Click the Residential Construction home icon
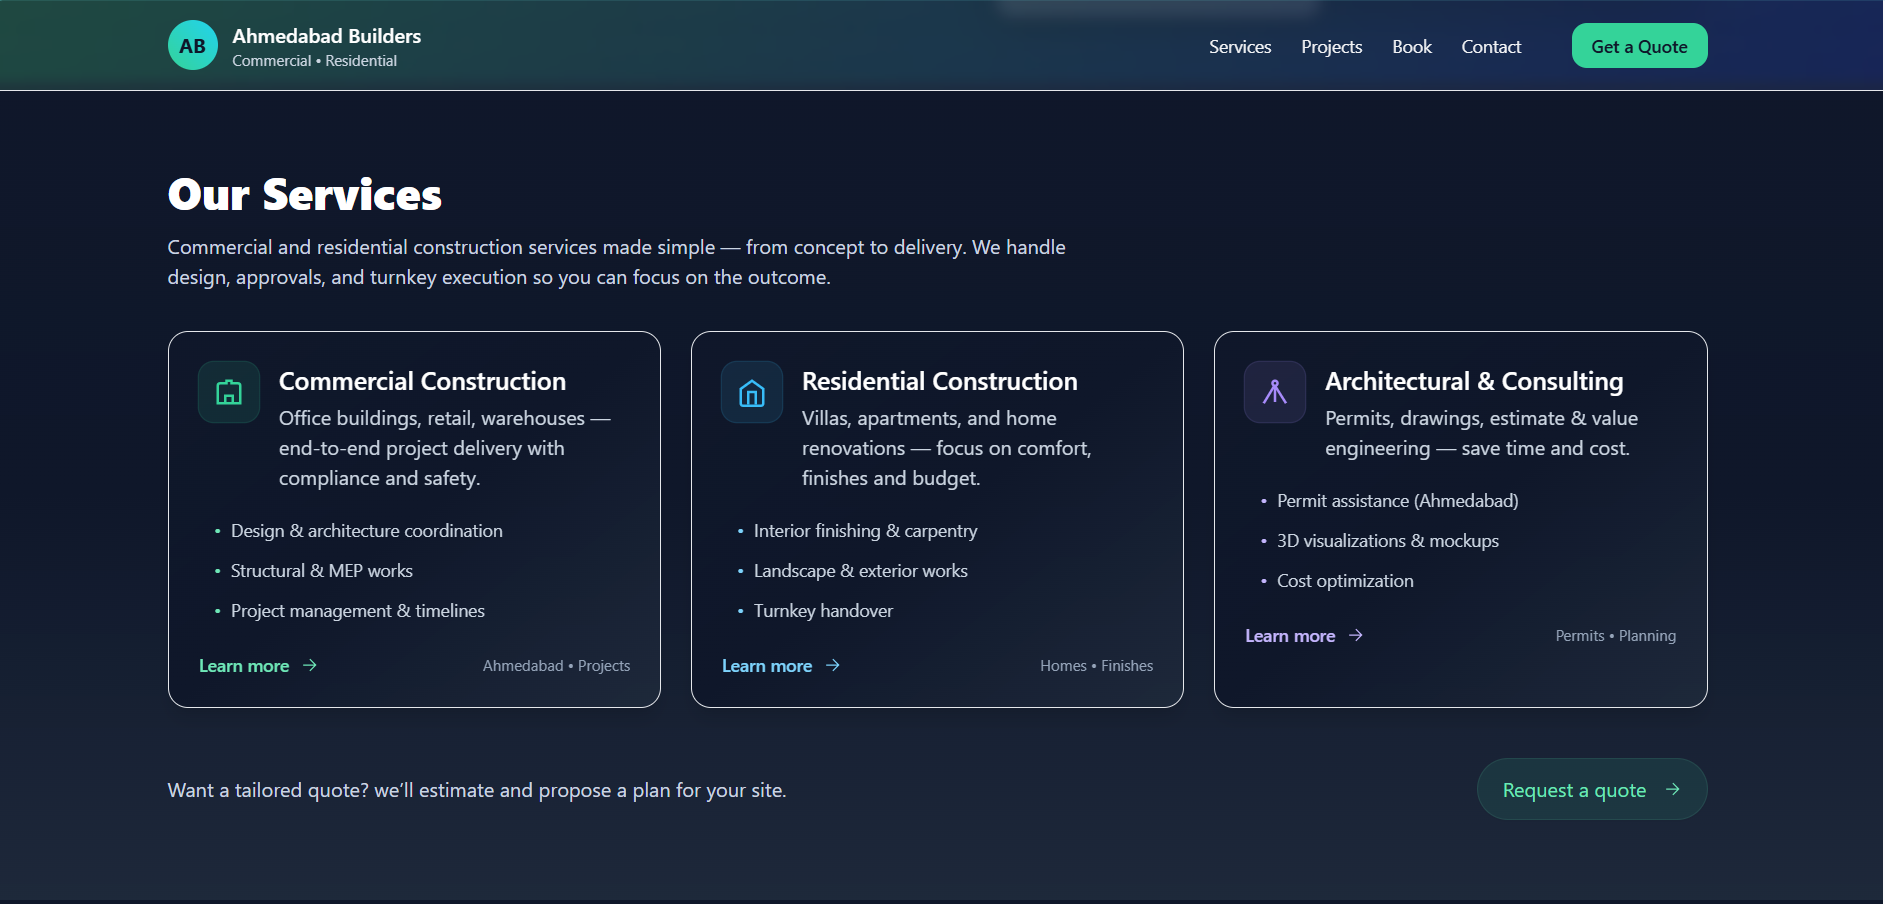The height and width of the screenshot is (904, 1885). pos(751,391)
